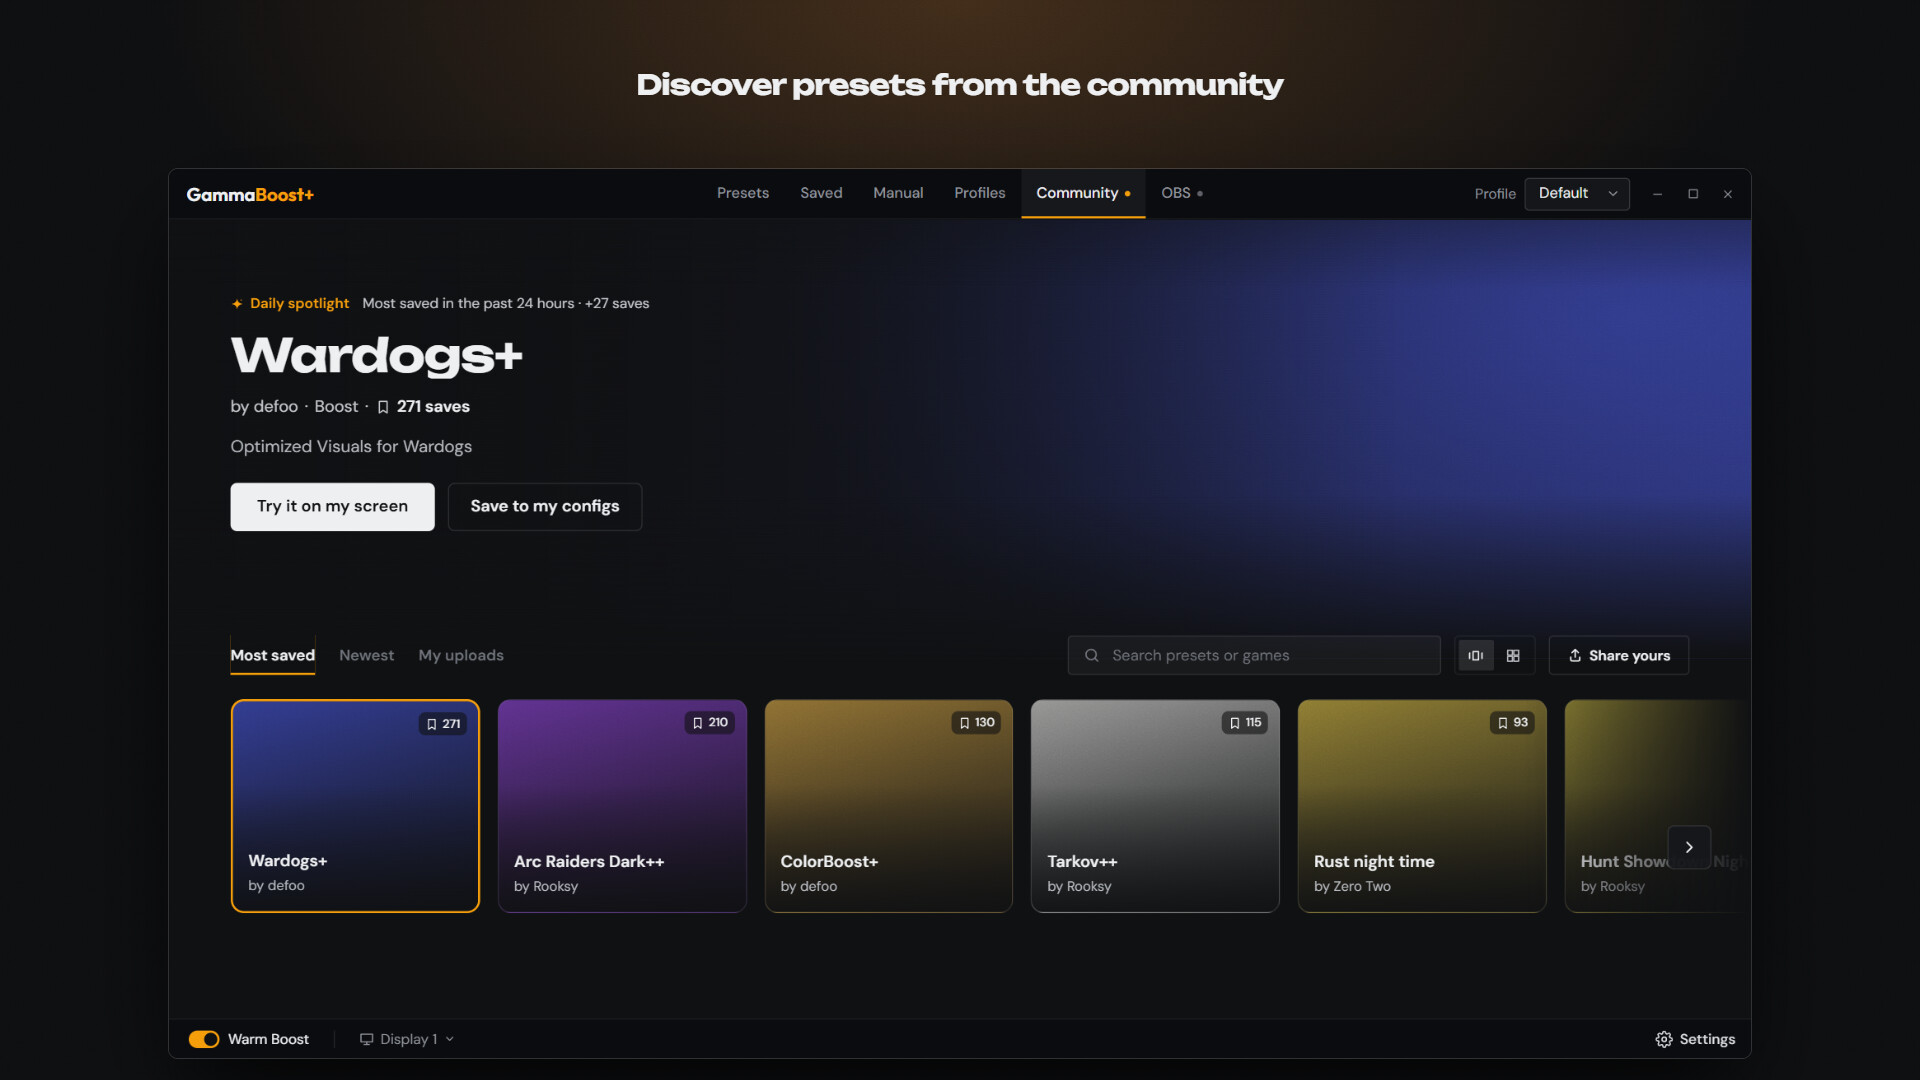Expand the Display 1 dropdown

point(407,1039)
